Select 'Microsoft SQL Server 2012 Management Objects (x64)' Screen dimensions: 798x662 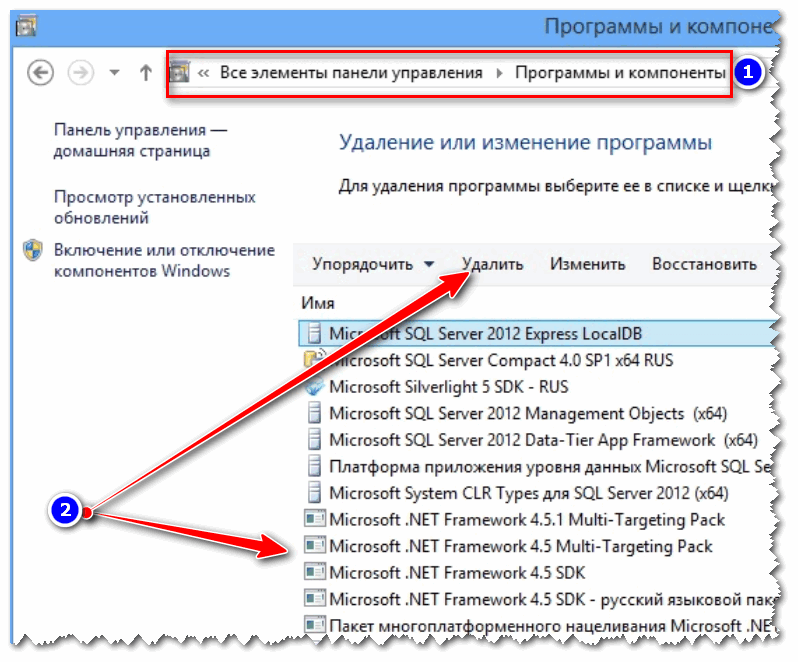point(528,413)
